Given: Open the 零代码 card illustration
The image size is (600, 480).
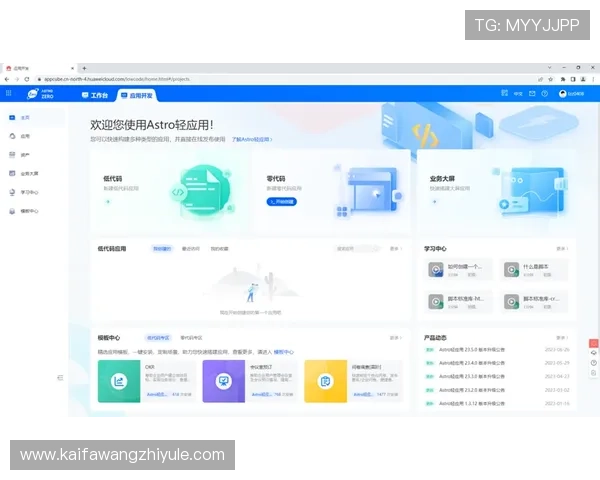Looking at the screenshot, I should (368, 191).
